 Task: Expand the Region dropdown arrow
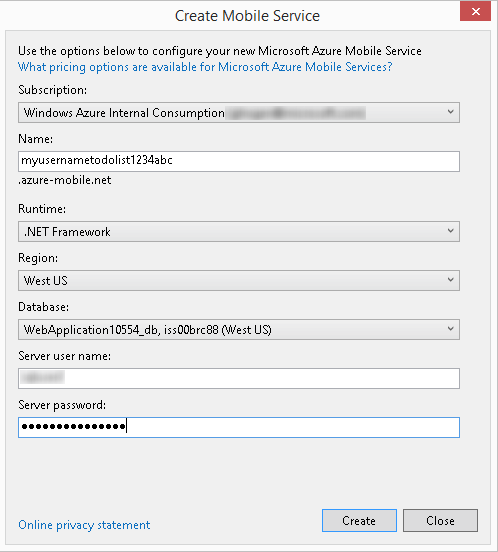(450, 280)
